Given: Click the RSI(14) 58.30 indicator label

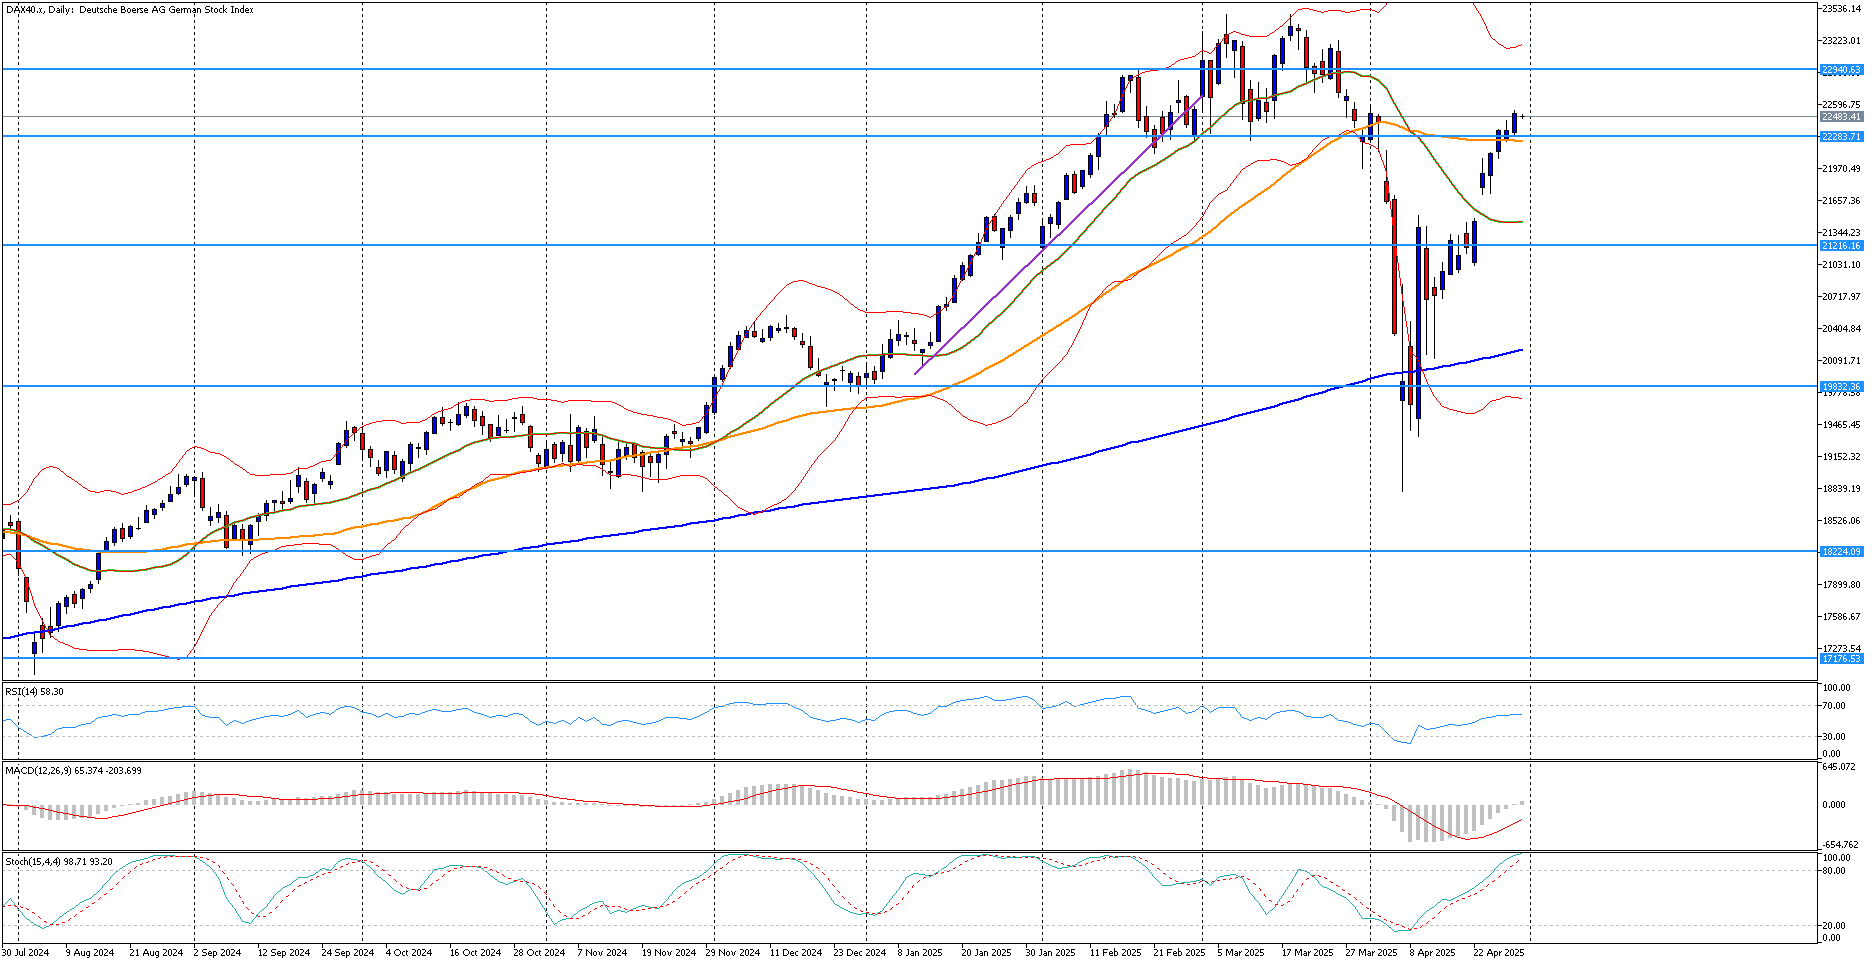Looking at the screenshot, I should point(35,691).
